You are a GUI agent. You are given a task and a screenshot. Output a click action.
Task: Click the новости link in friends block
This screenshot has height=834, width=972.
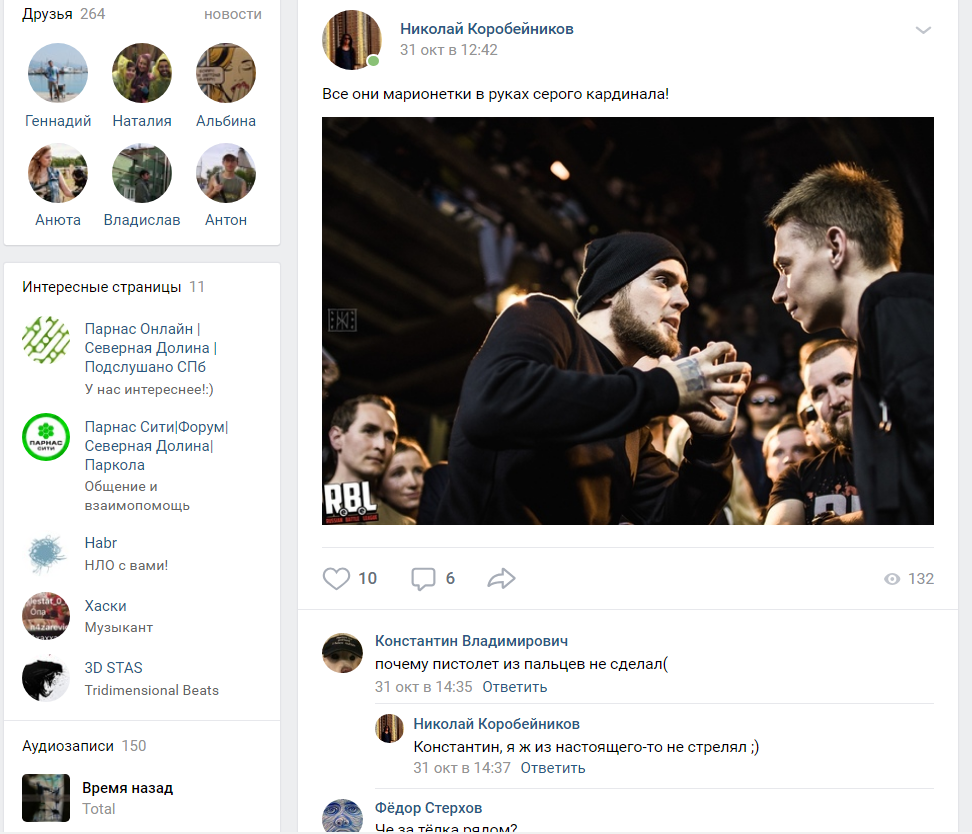(x=232, y=14)
